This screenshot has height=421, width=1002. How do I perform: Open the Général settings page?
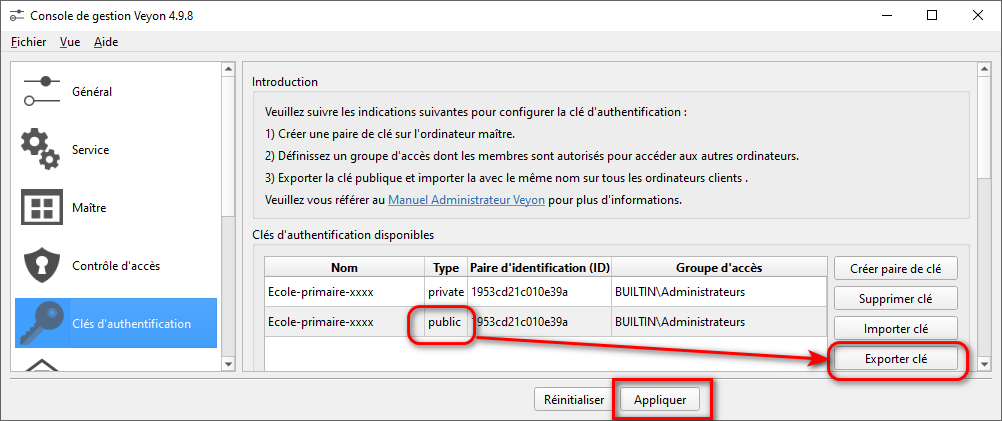(116, 91)
